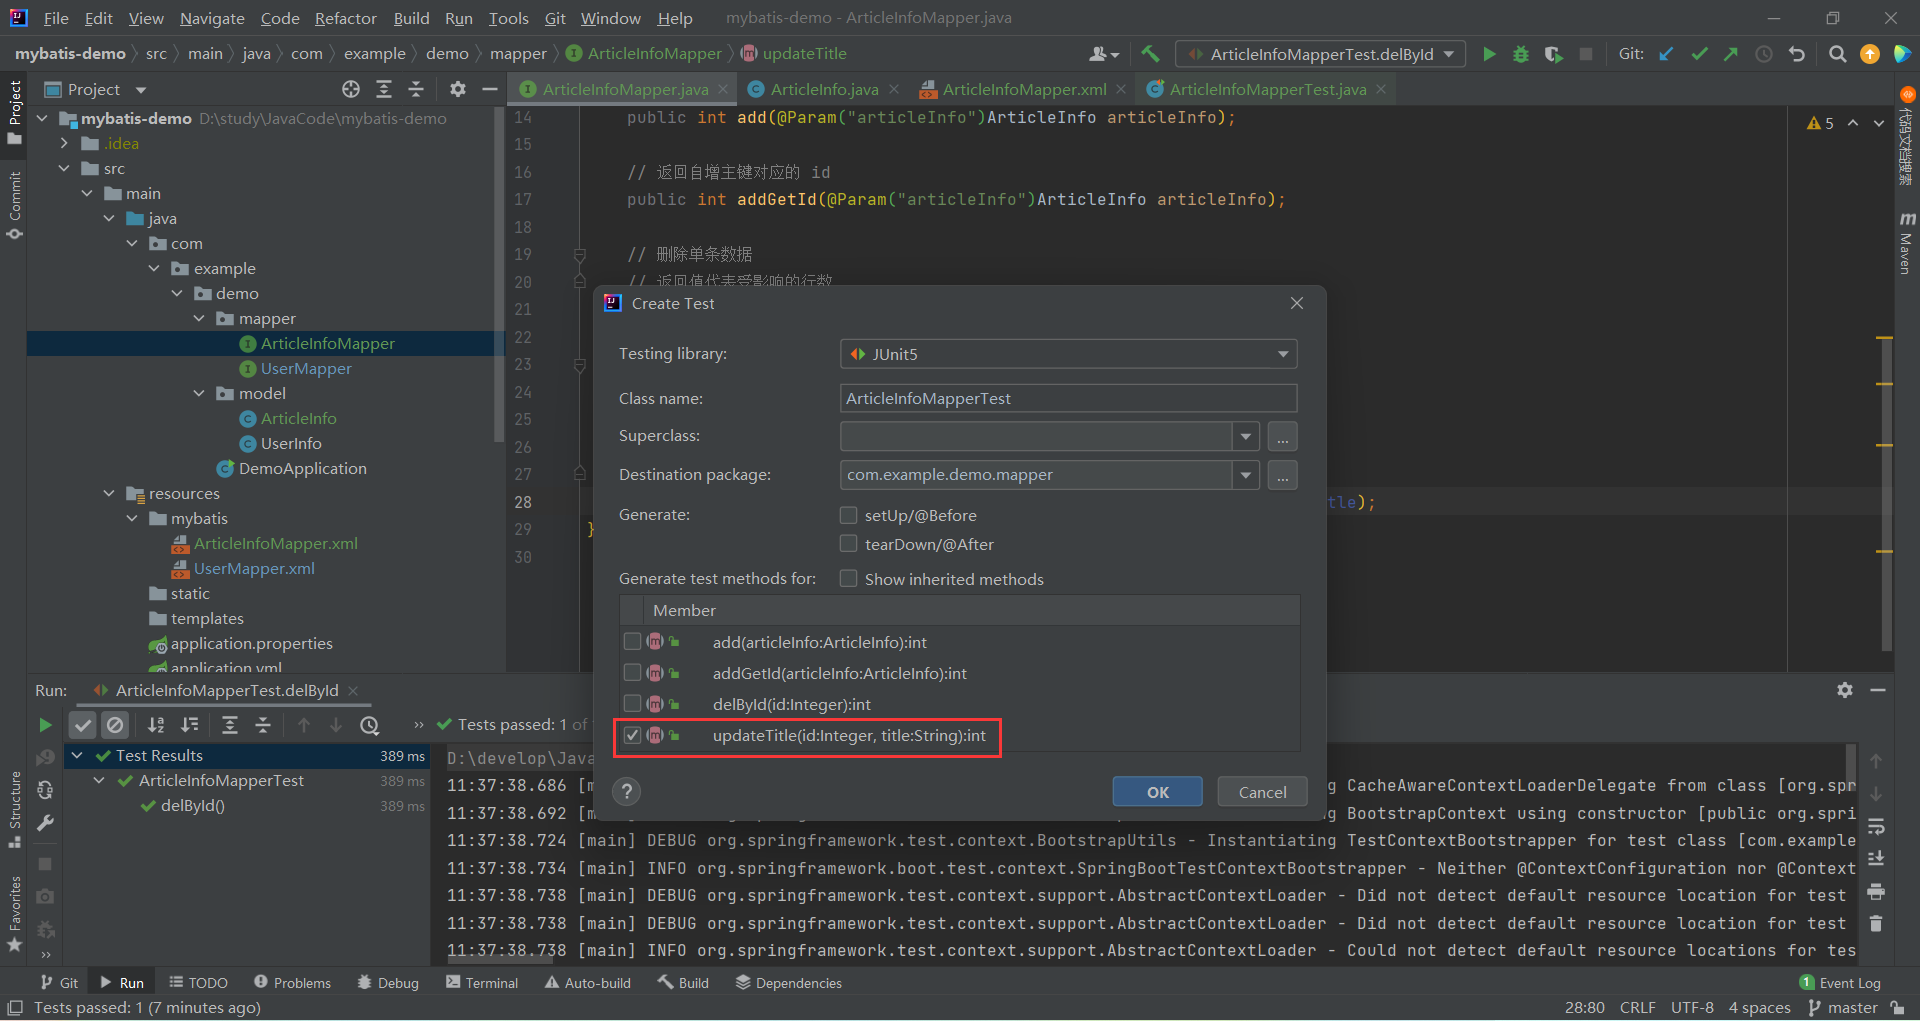Open Superclass dropdown arrow
Viewport: 1920px width, 1021px height.
pos(1245,437)
